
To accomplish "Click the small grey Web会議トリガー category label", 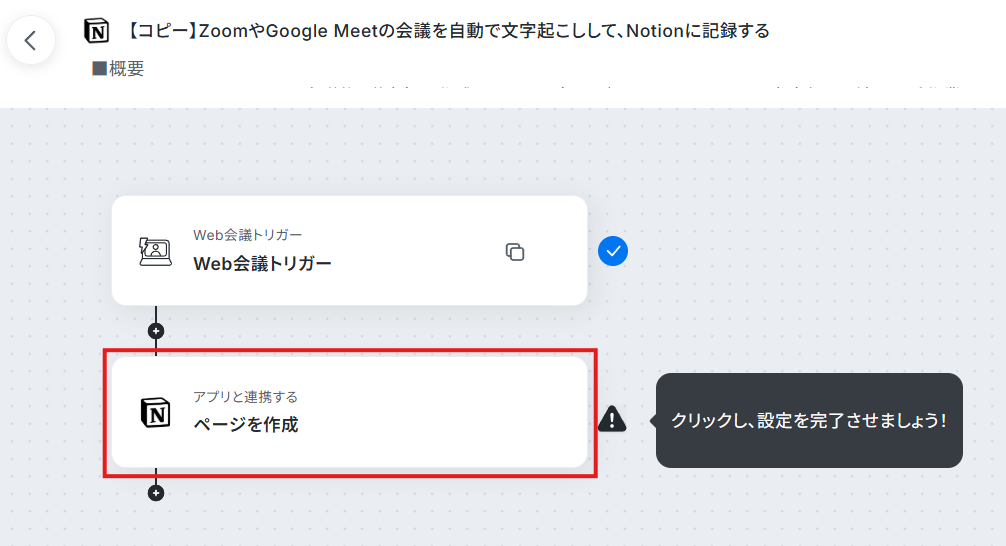I will [247, 235].
